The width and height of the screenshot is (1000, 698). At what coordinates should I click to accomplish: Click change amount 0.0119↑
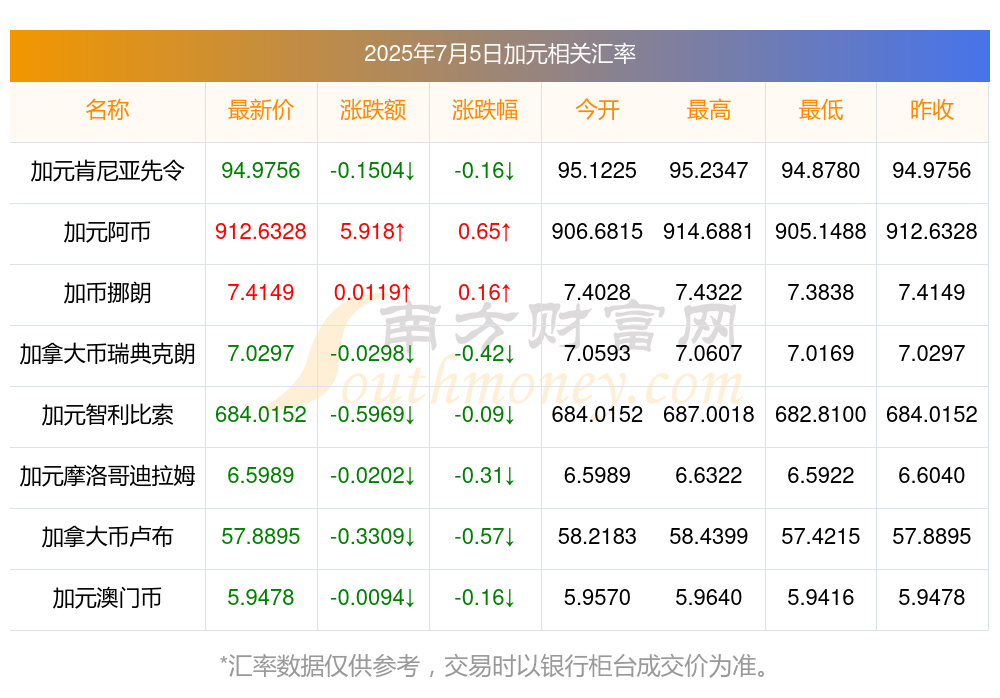(372, 292)
